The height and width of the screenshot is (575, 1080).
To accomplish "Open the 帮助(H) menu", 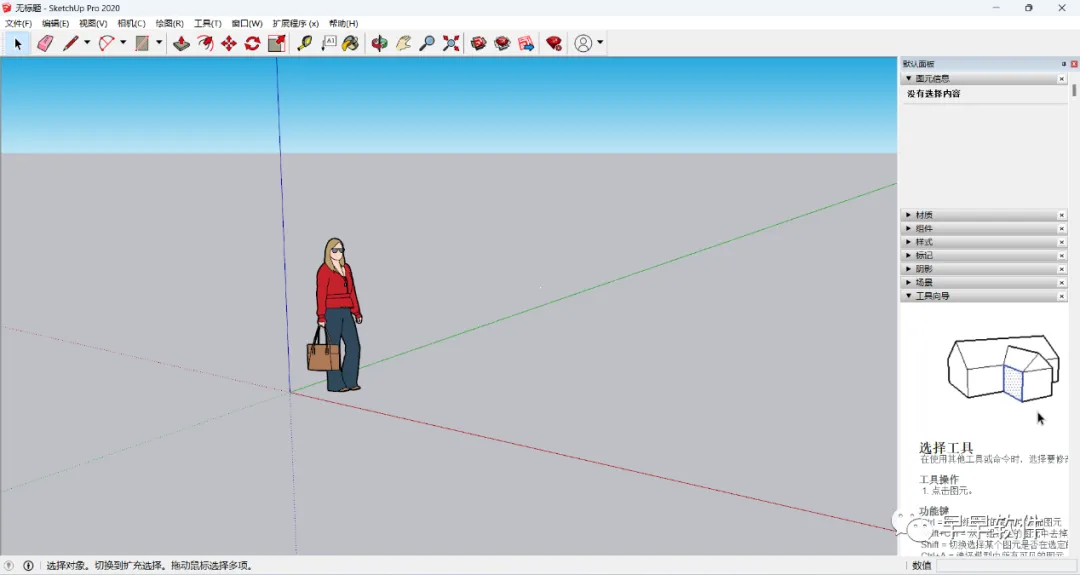I will coord(343,23).
